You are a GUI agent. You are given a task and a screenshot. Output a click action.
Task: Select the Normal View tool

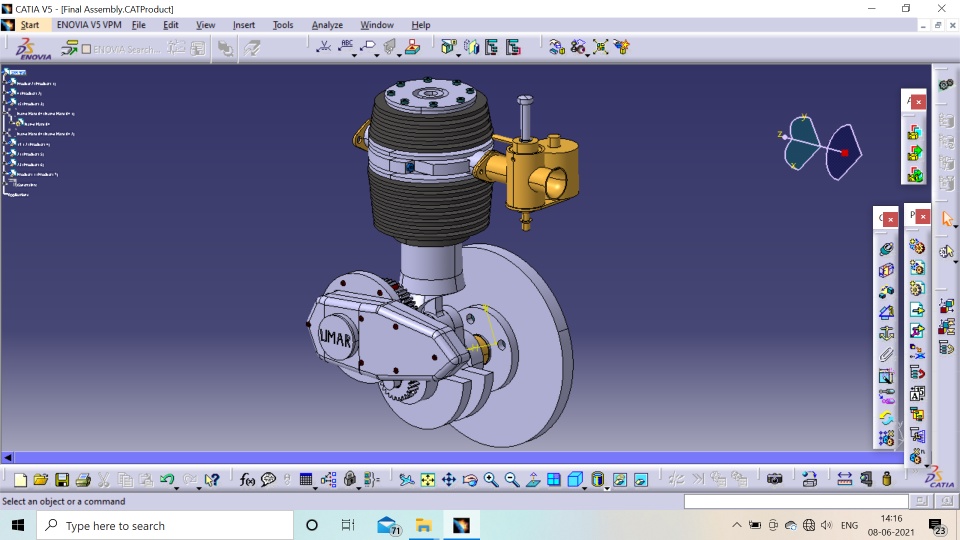point(533,479)
